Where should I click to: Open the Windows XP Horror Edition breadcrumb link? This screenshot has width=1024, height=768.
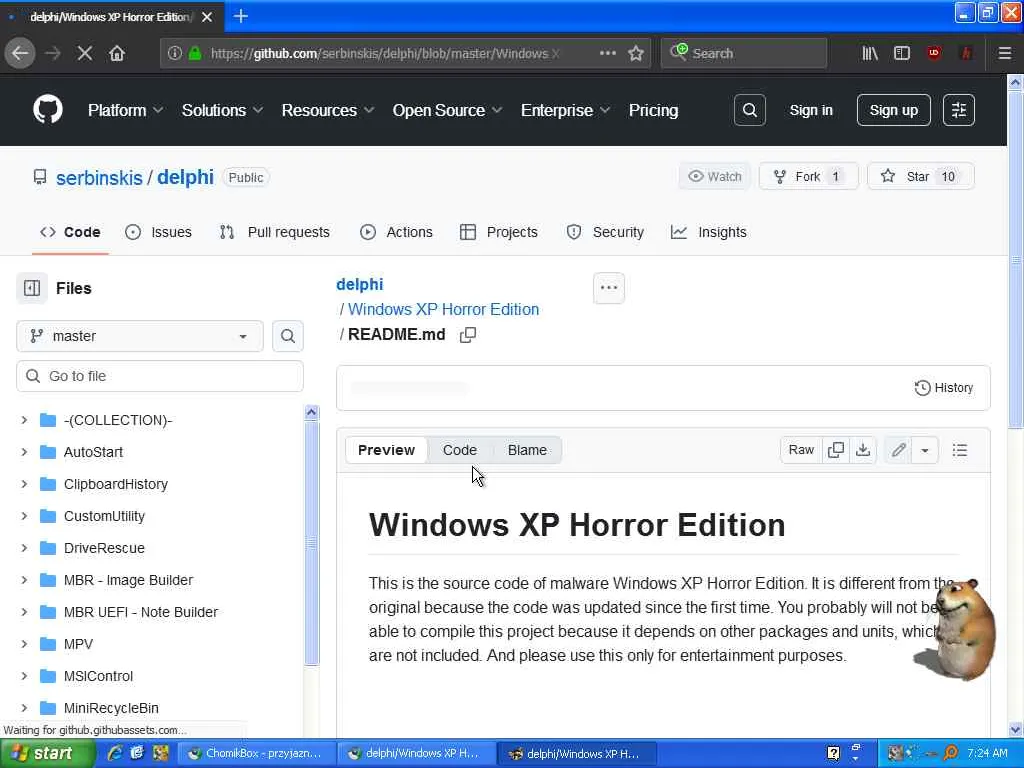443,310
